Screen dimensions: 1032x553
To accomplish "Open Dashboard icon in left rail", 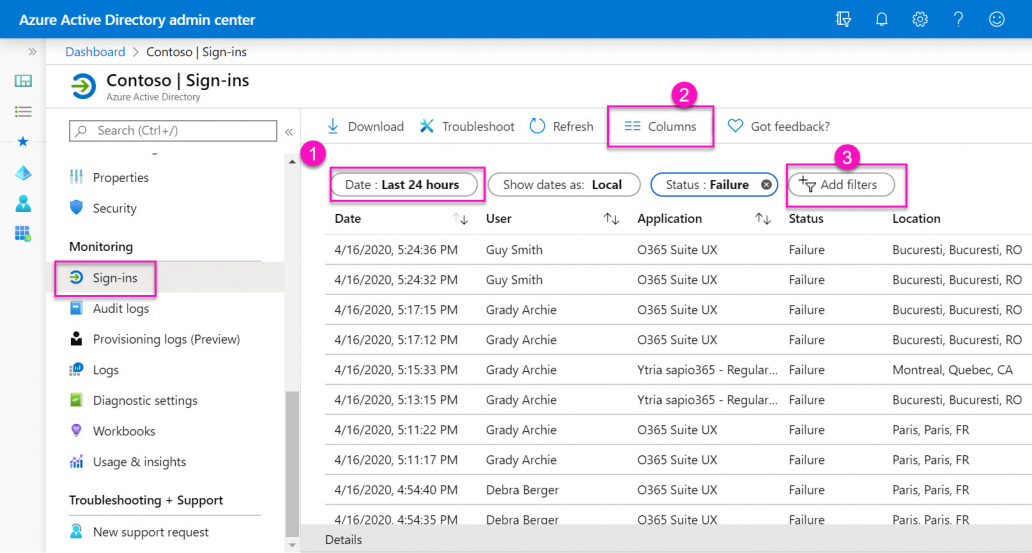I will coord(23,81).
